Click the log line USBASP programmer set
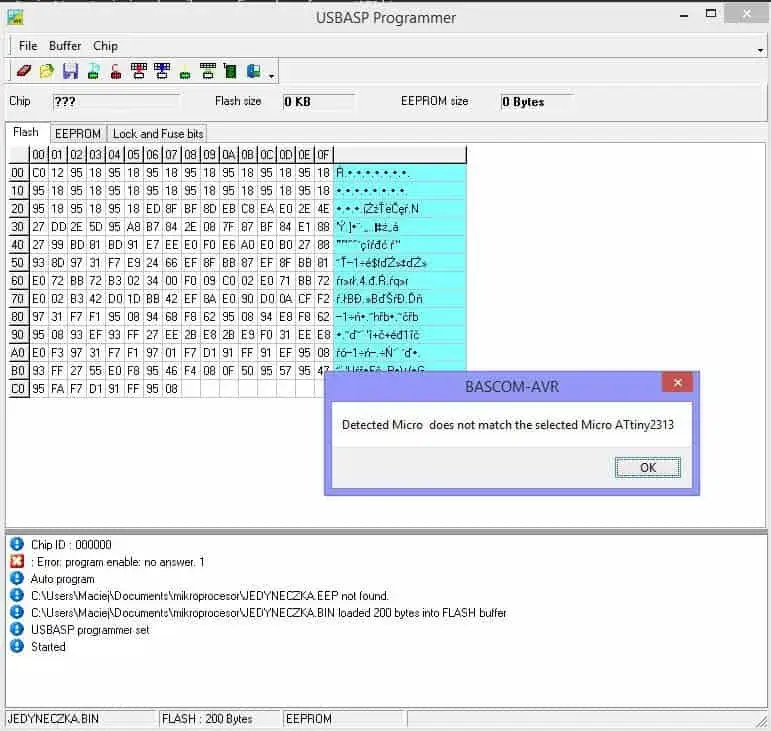The image size is (771, 731). coord(90,630)
